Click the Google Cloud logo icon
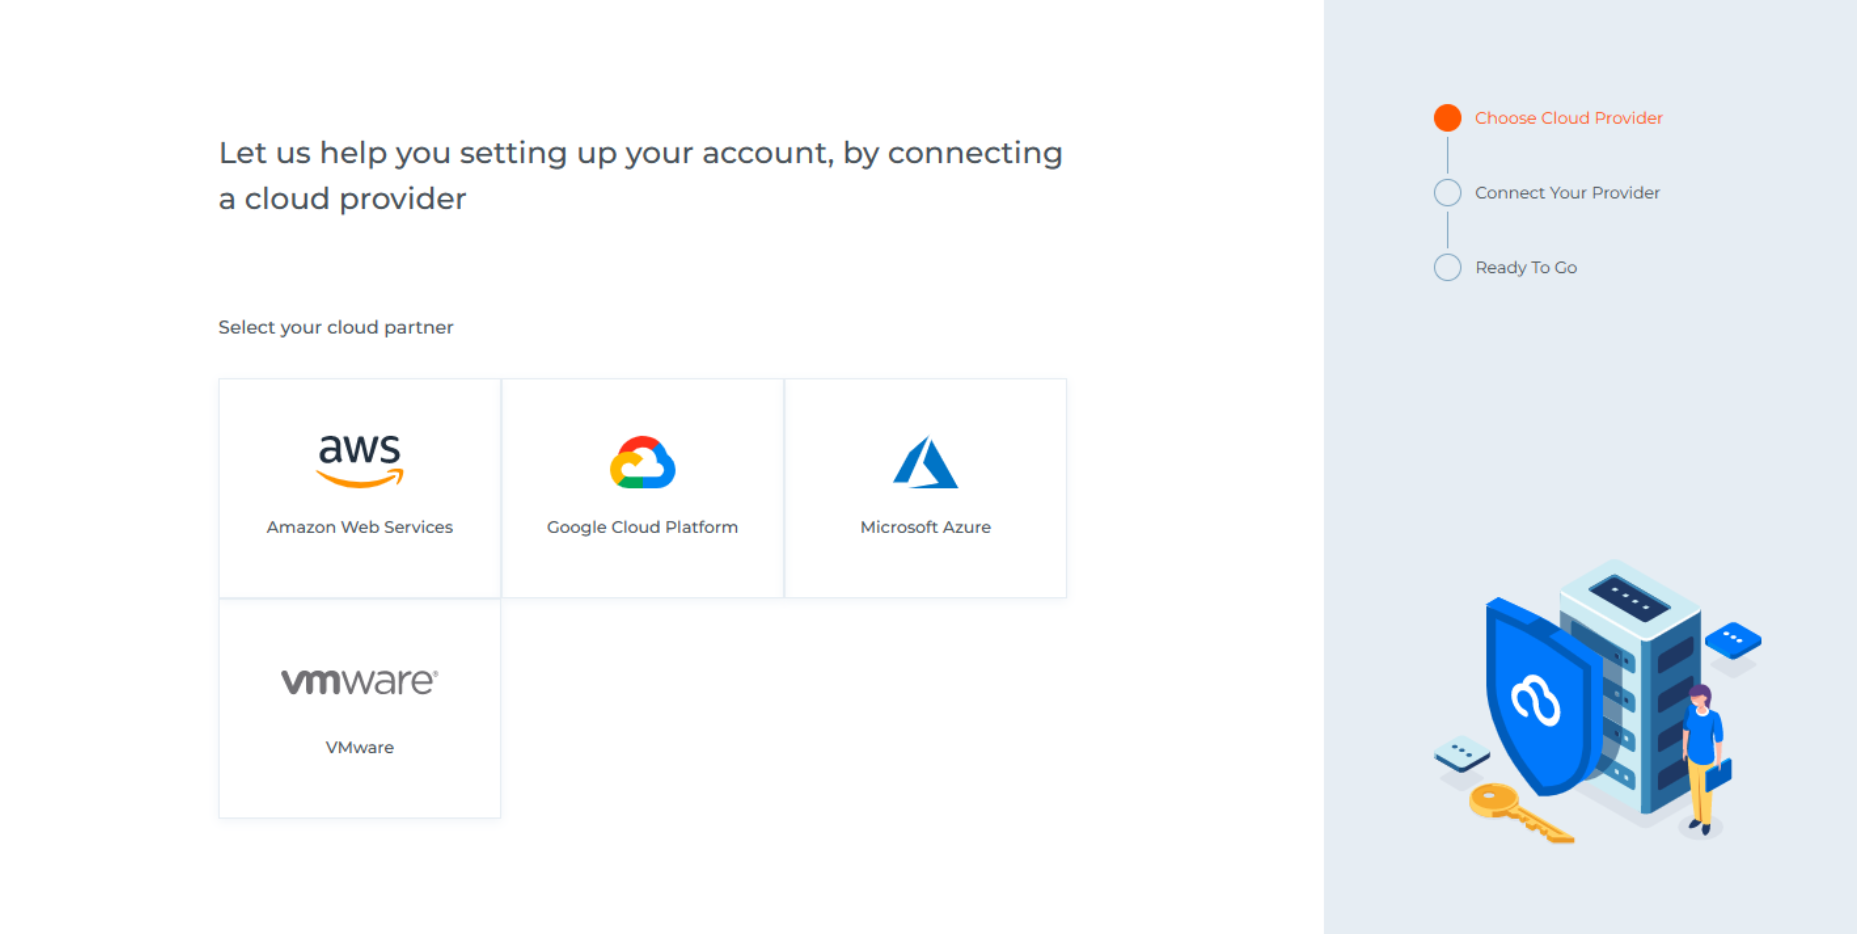Screen dimensions: 1857x934 point(643,463)
